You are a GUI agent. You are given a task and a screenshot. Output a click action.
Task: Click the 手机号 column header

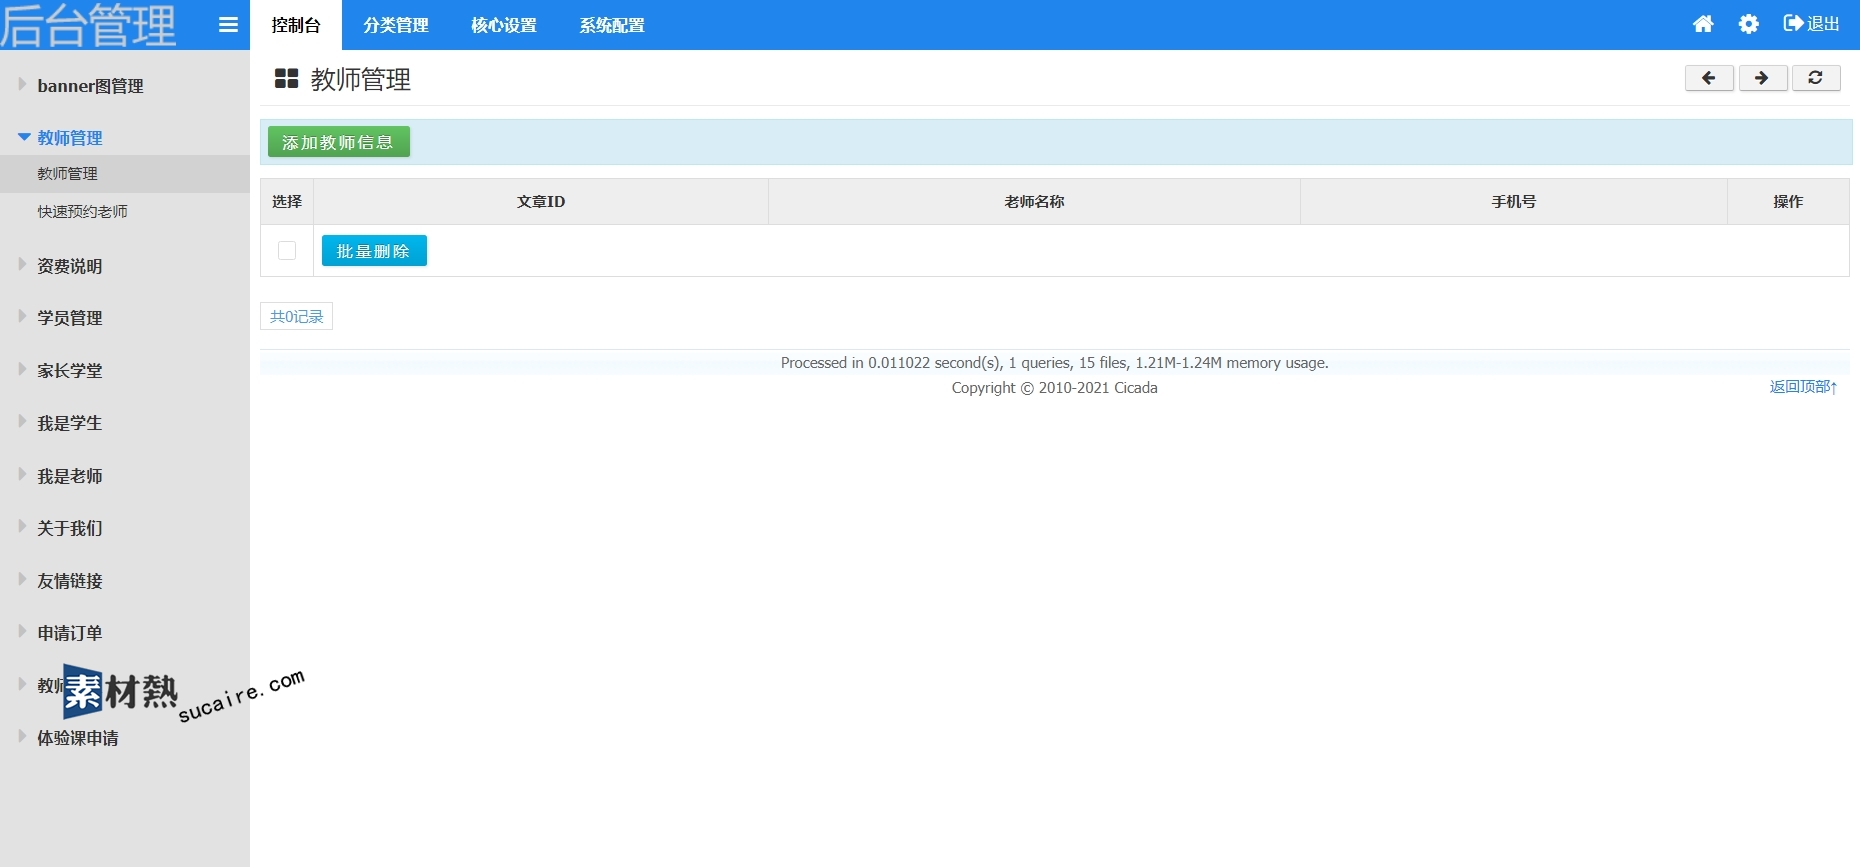coord(1514,202)
